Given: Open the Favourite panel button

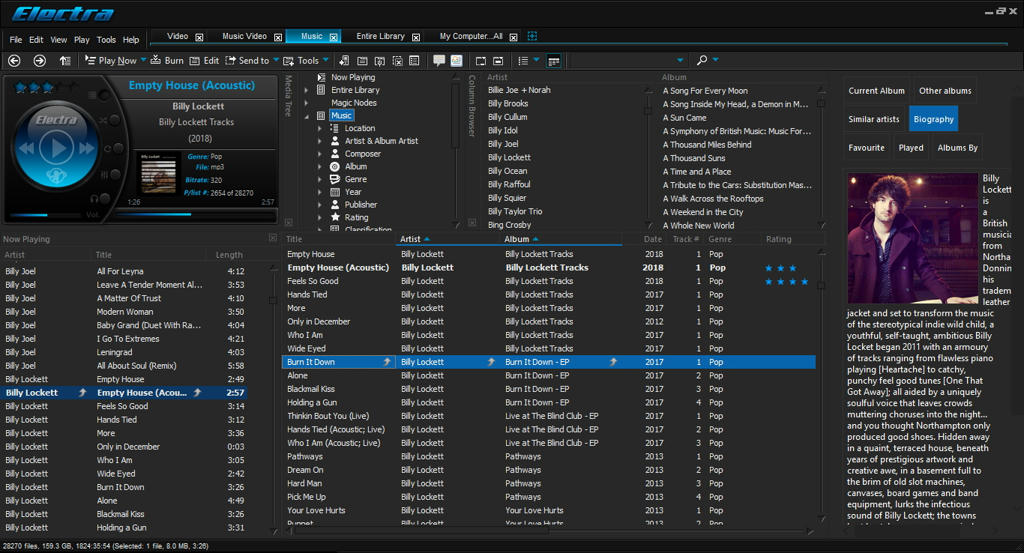Looking at the screenshot, I should [866, 148].
